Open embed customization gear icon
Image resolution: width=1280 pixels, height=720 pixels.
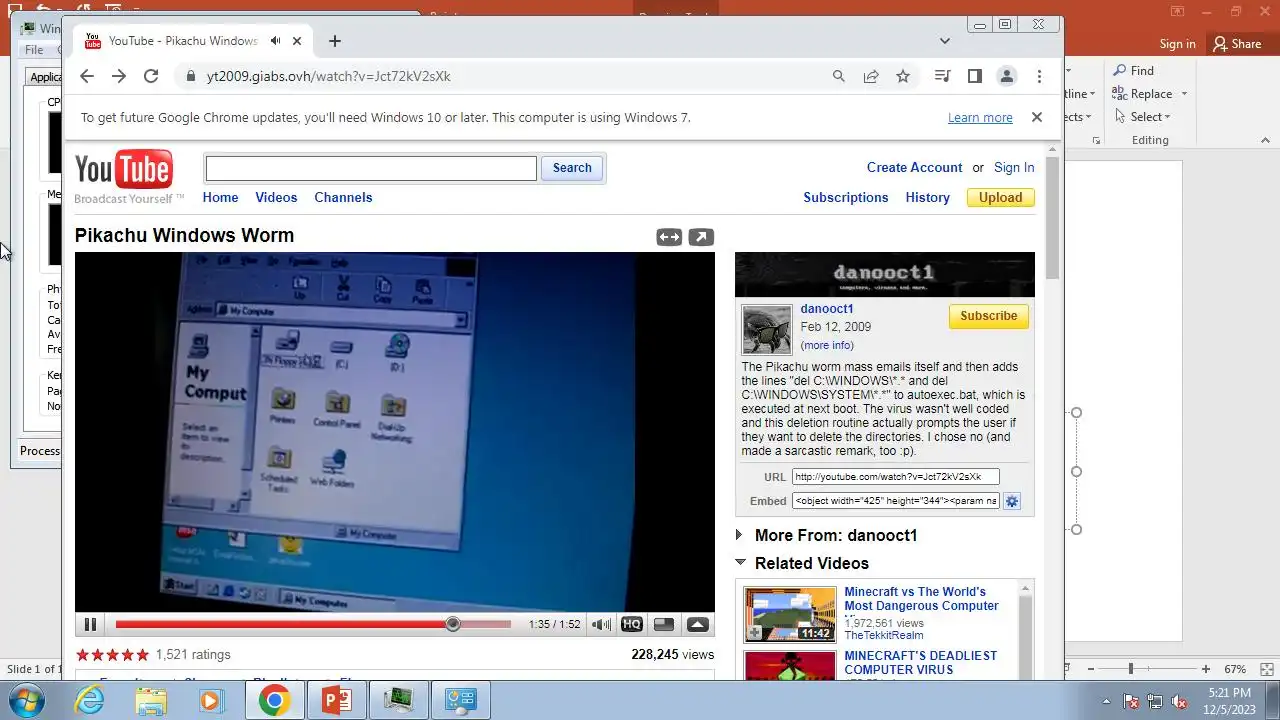pos(1012,501)
